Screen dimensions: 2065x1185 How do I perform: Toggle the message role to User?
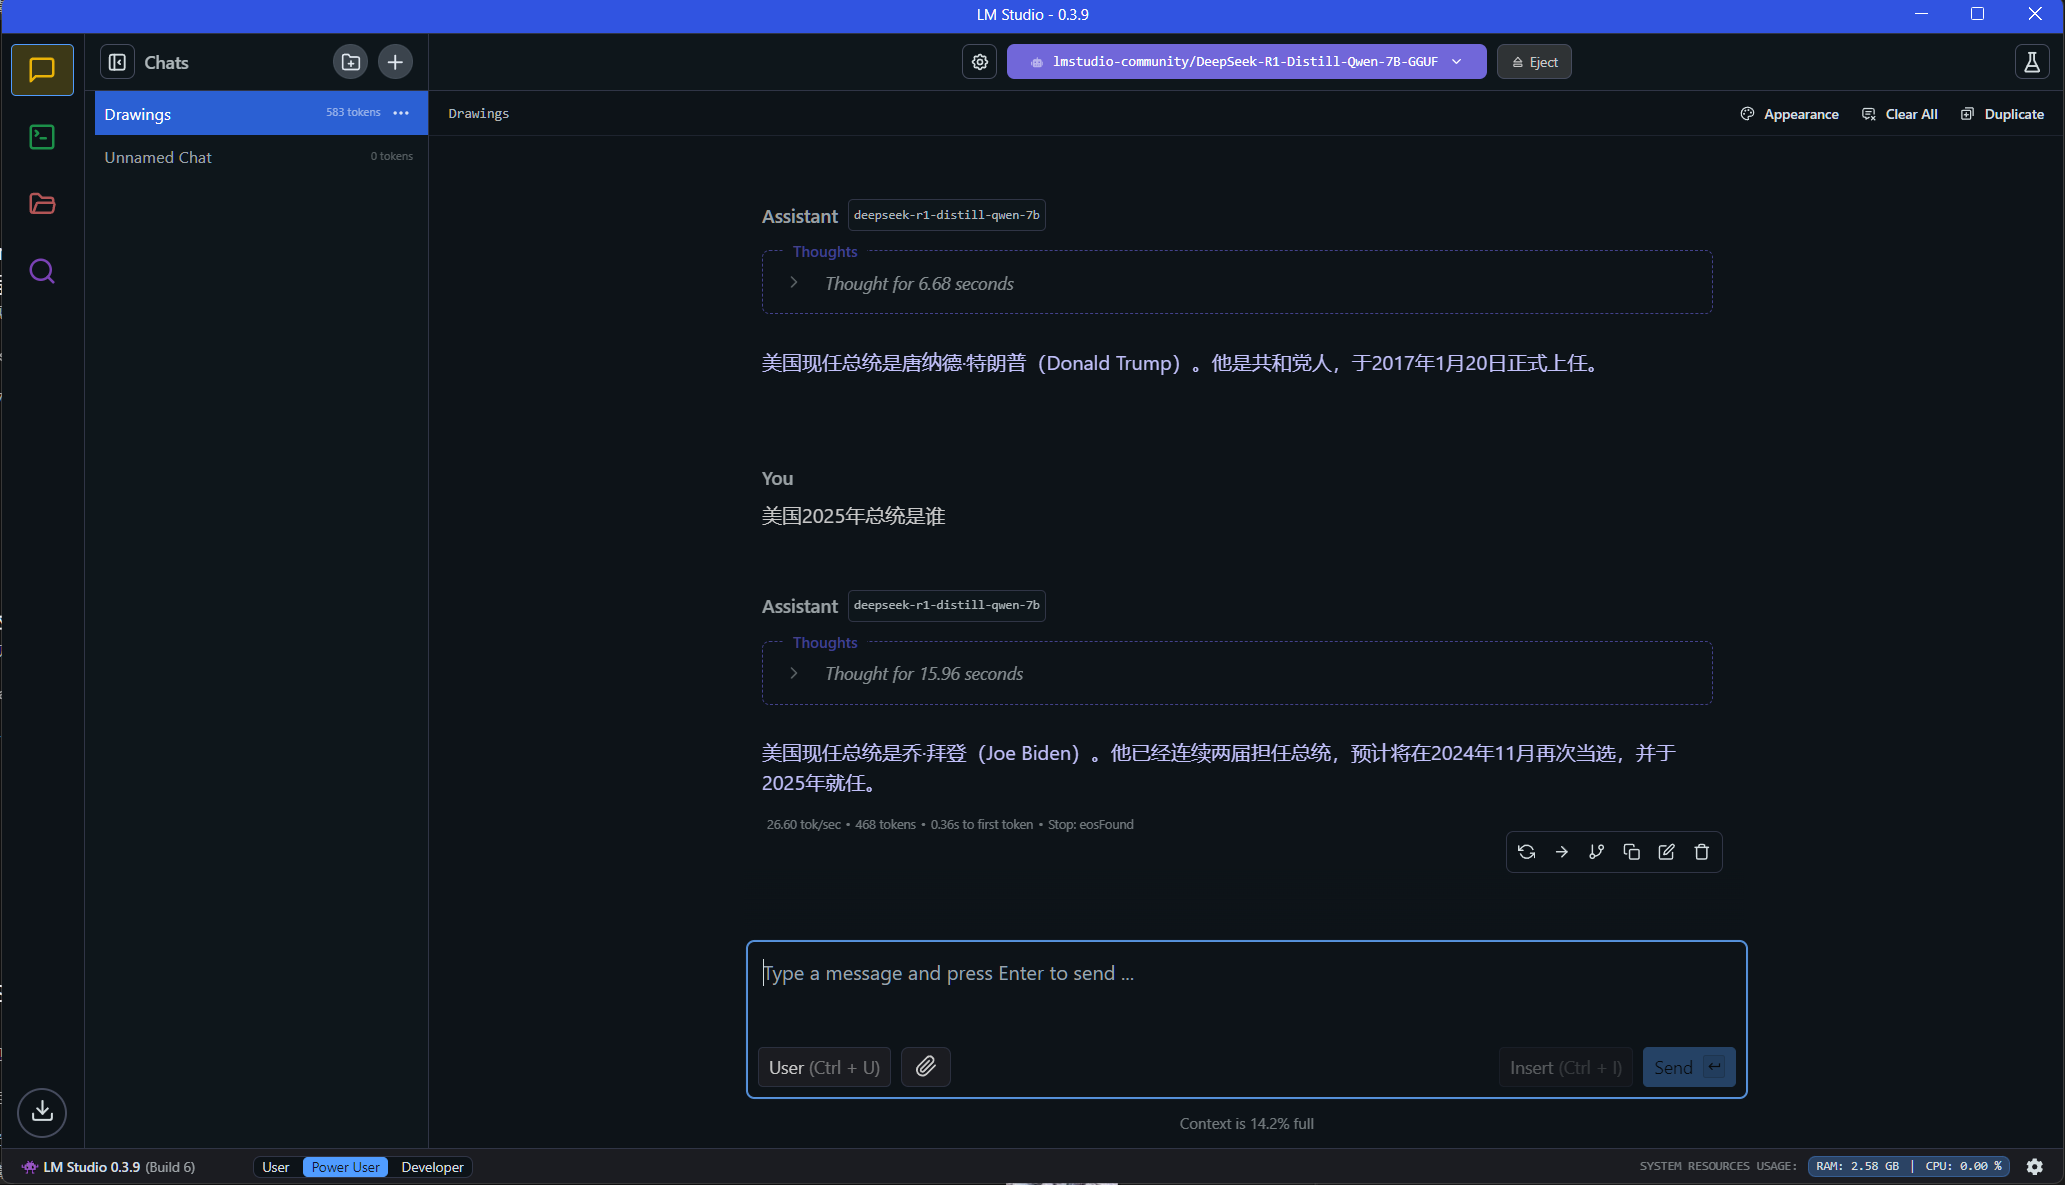tap(824, 1067)
